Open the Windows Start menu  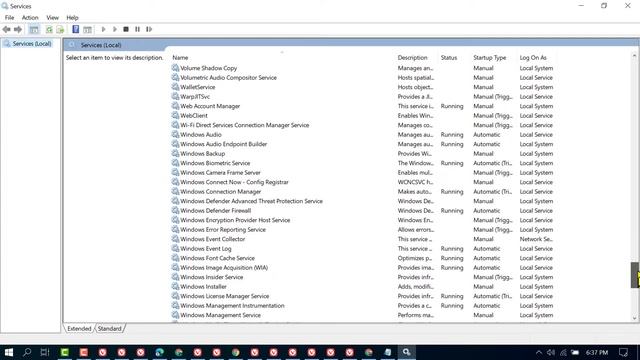pos(9,352)
